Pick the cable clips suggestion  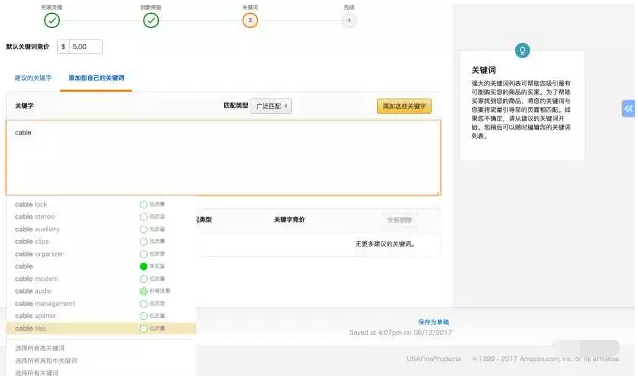point(101,242)
